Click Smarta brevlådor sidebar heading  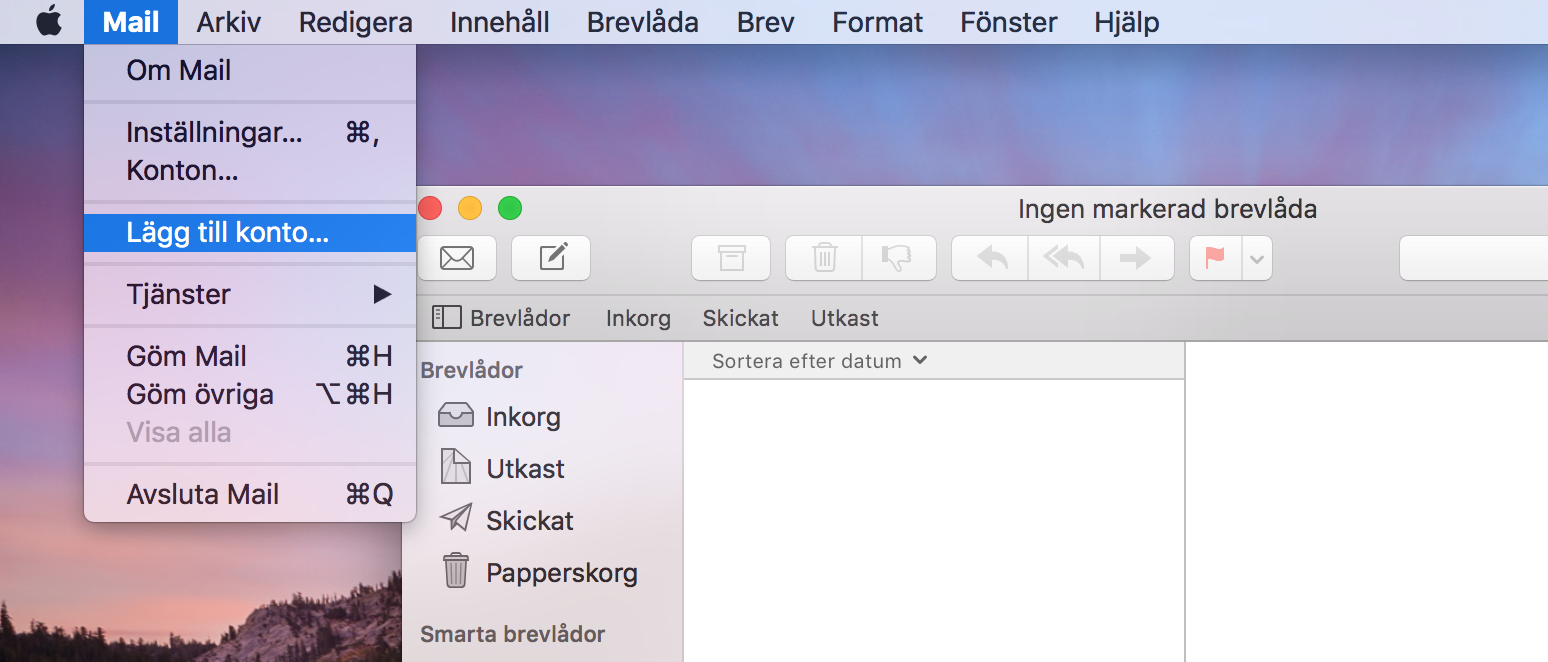512,634
